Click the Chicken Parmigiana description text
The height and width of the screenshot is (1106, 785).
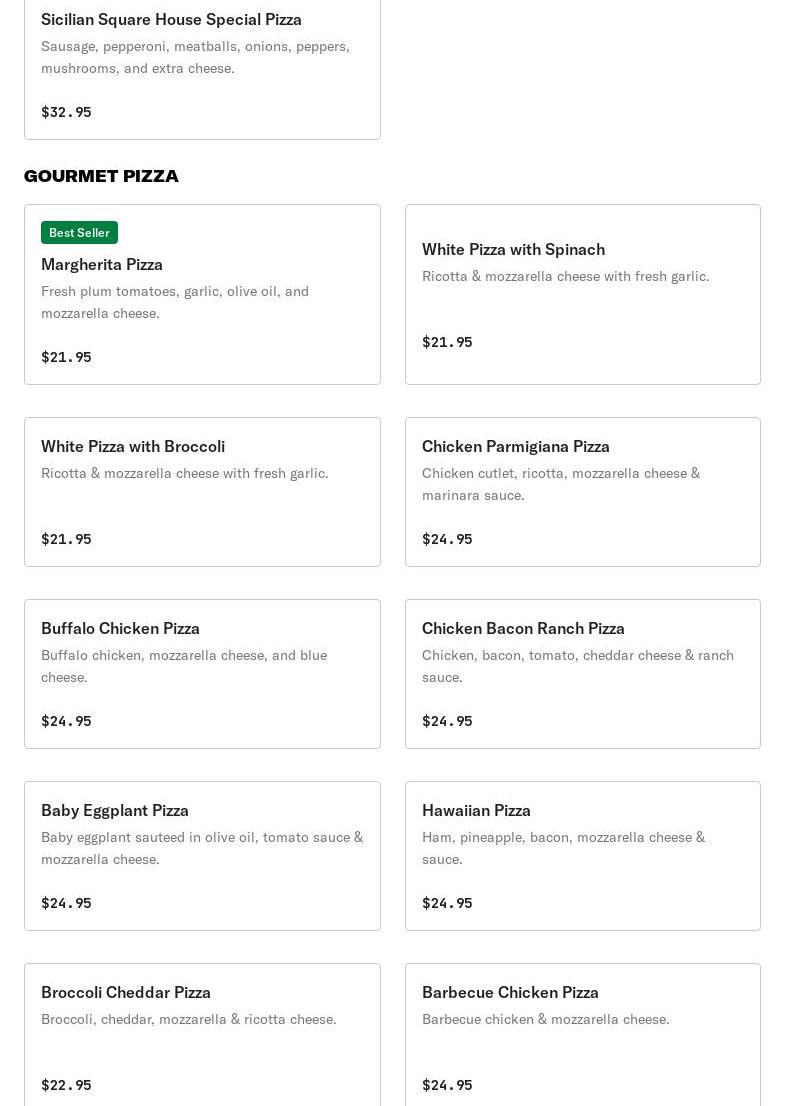click(x=560, y=484)
